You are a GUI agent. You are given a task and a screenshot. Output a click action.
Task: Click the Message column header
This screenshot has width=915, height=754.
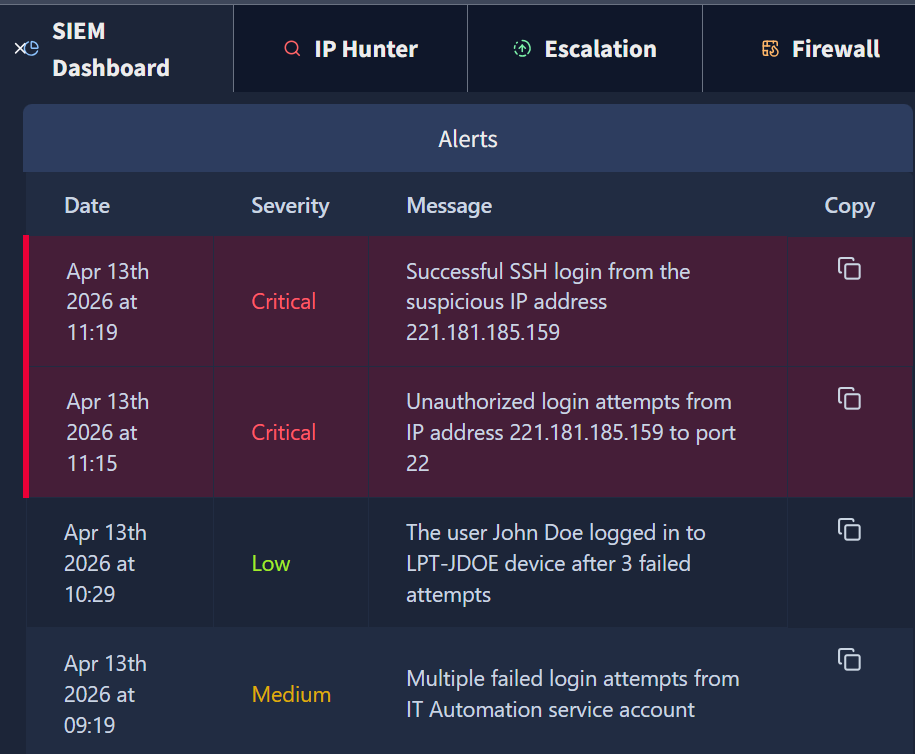(449, 205)
